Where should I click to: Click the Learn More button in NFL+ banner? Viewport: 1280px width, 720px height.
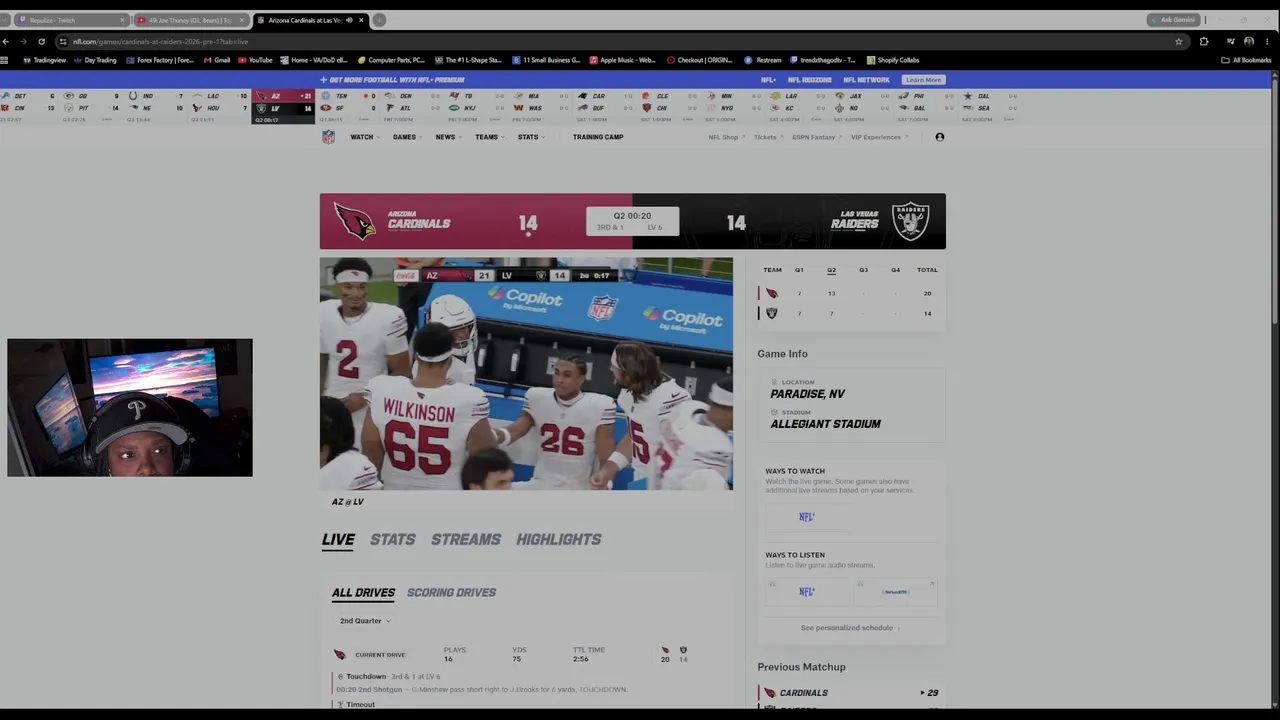point(923,80)
